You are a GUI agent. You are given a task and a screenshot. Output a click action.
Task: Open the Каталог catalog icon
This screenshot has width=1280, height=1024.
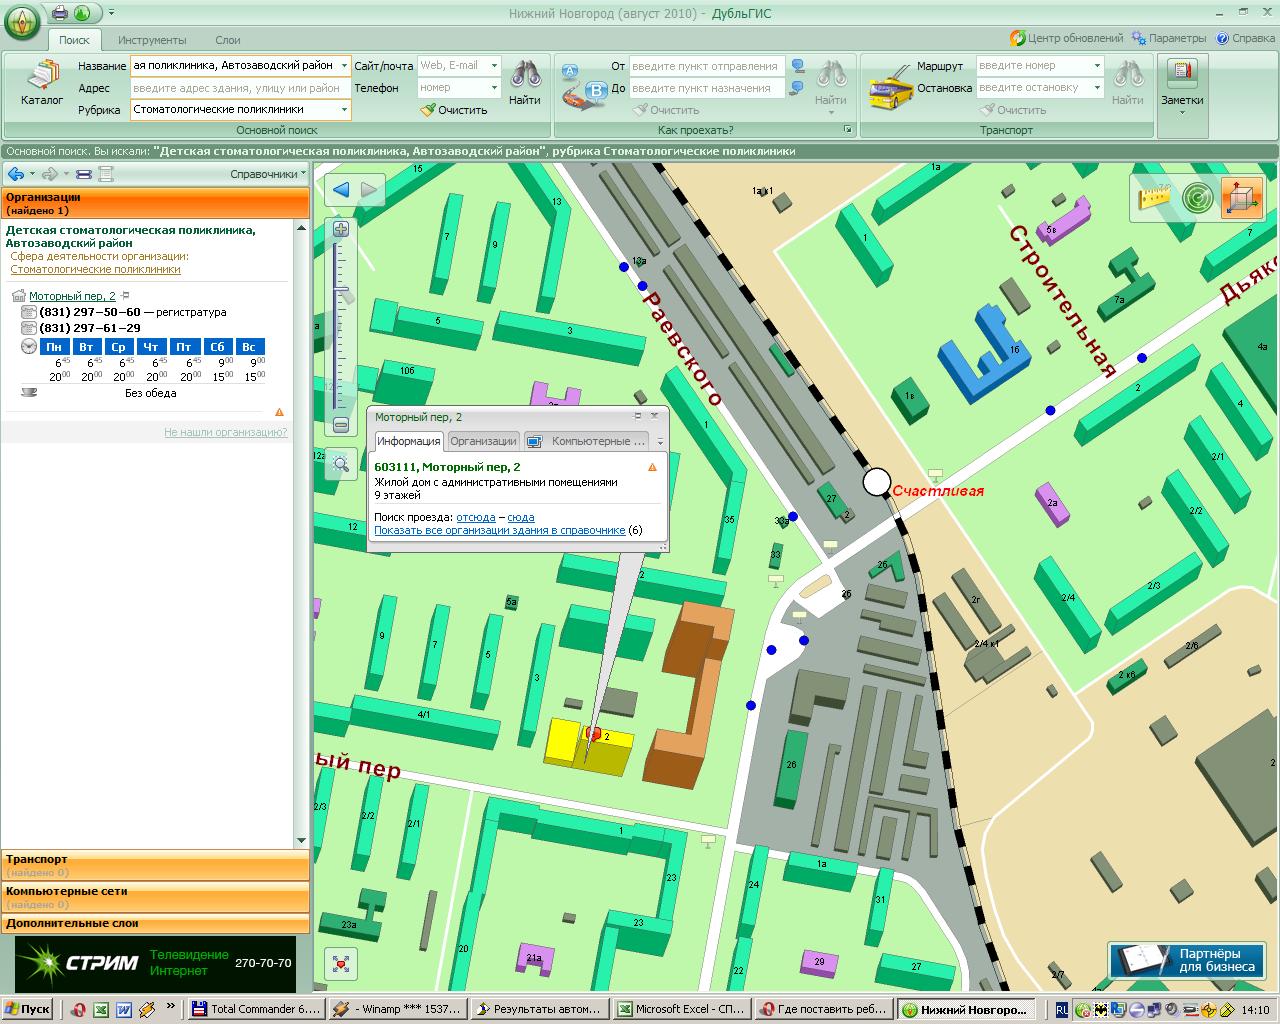[42, 83]
